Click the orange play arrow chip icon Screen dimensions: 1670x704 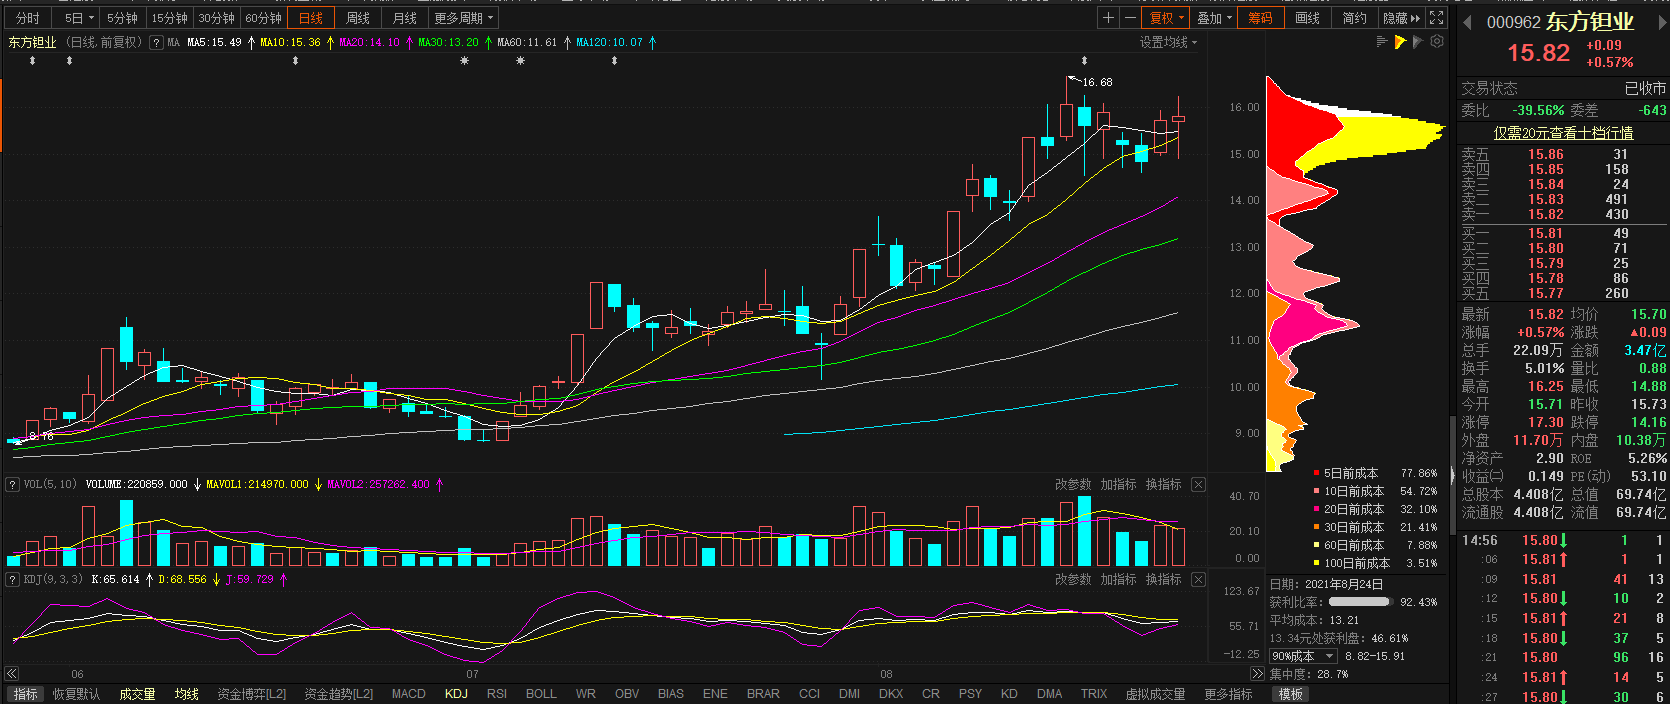1400,42
